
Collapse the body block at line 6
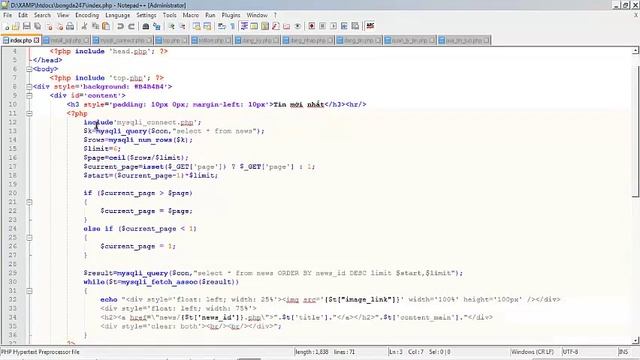tap(29, 69)
